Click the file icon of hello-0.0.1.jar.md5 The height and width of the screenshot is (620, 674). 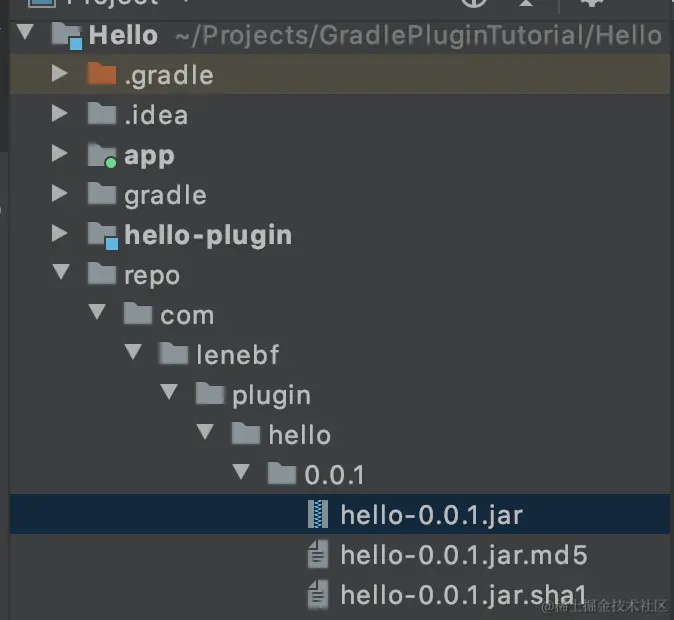tap(318, 554)
